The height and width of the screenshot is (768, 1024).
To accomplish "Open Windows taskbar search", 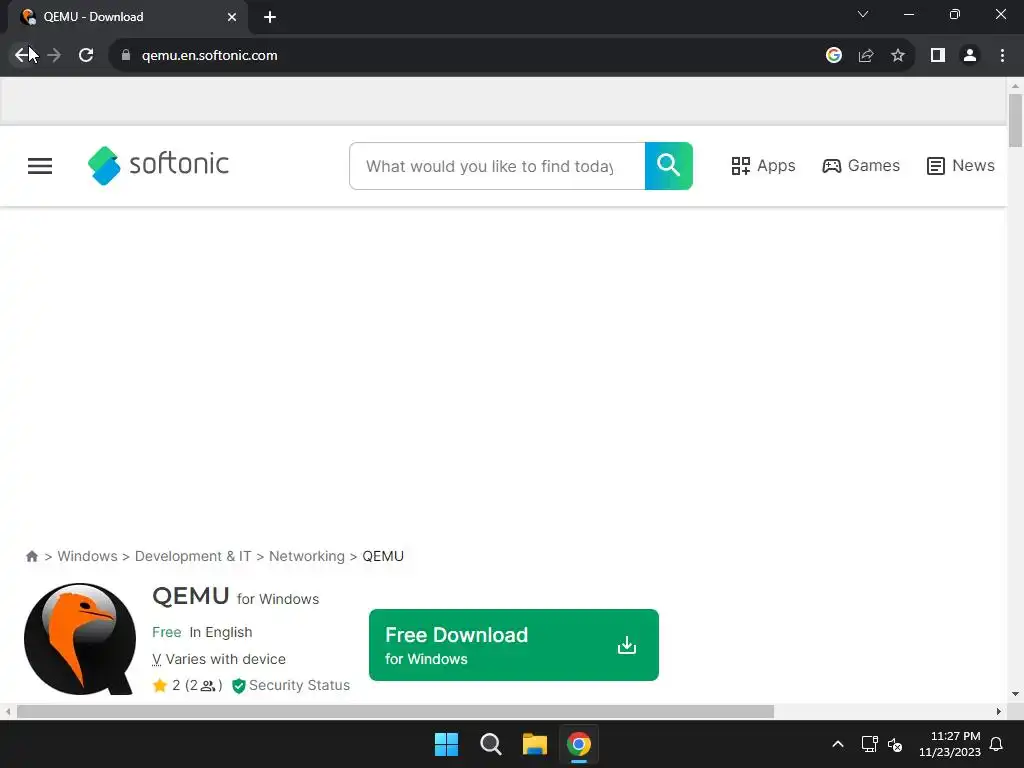I will (490, 744).
